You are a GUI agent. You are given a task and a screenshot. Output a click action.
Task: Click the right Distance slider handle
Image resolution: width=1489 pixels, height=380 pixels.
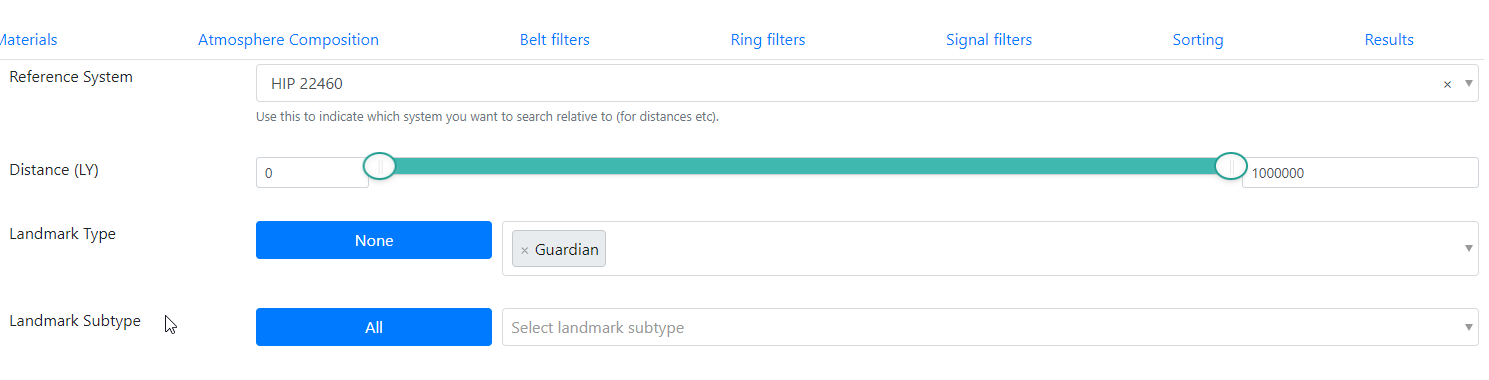1231,166
